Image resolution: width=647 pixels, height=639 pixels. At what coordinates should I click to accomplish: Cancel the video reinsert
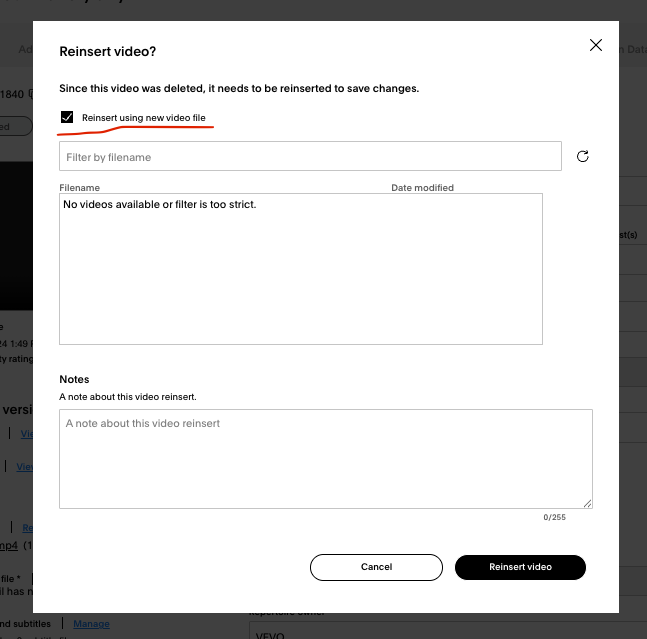[x=376, y=567]
